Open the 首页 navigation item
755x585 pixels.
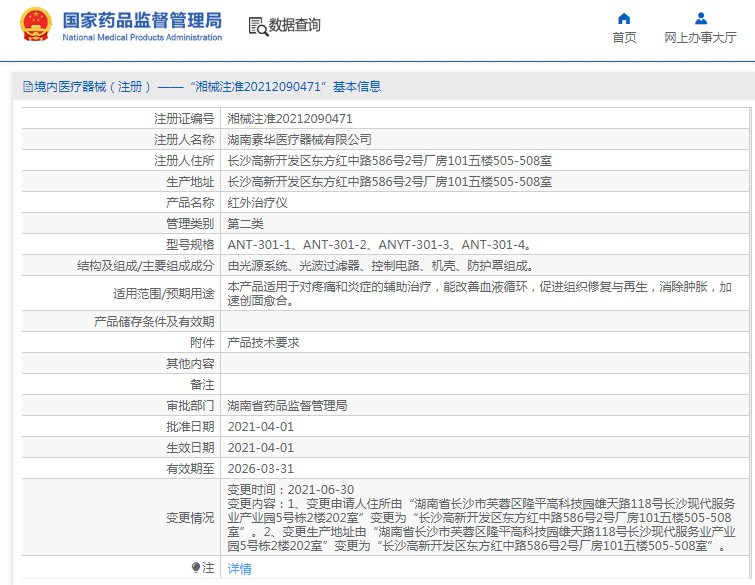(624, 37)
